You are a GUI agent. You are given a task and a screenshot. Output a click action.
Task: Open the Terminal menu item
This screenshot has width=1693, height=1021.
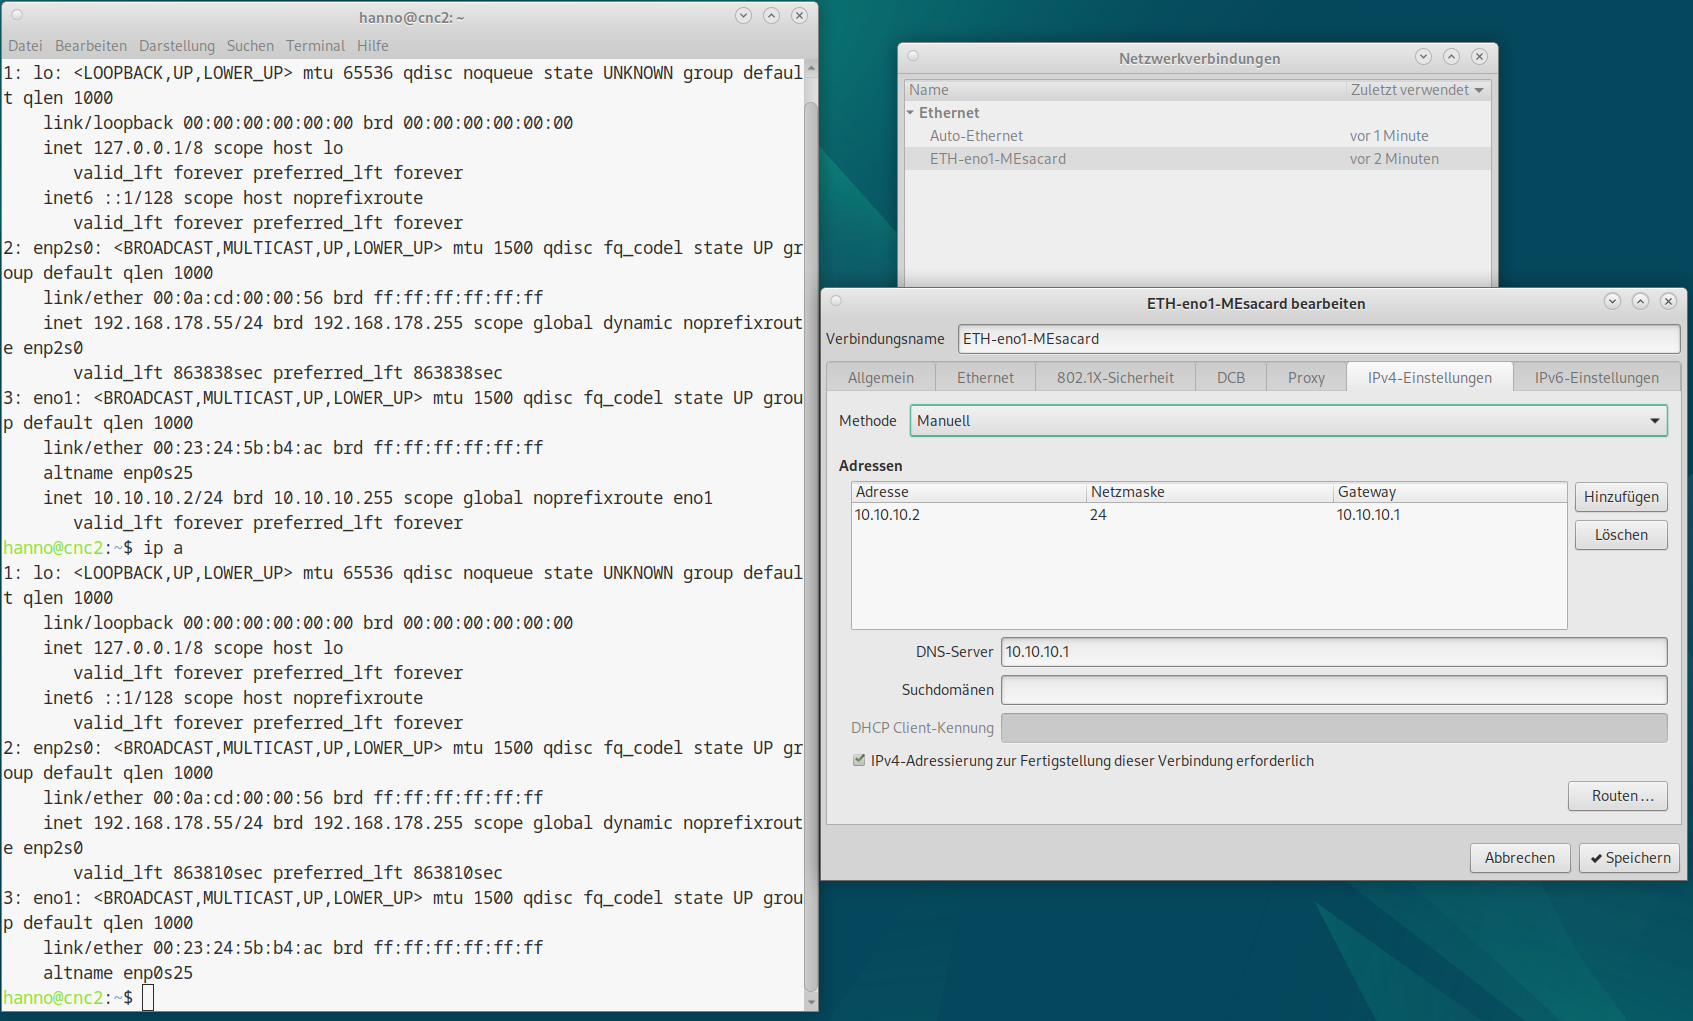click(x=315, y=46)
